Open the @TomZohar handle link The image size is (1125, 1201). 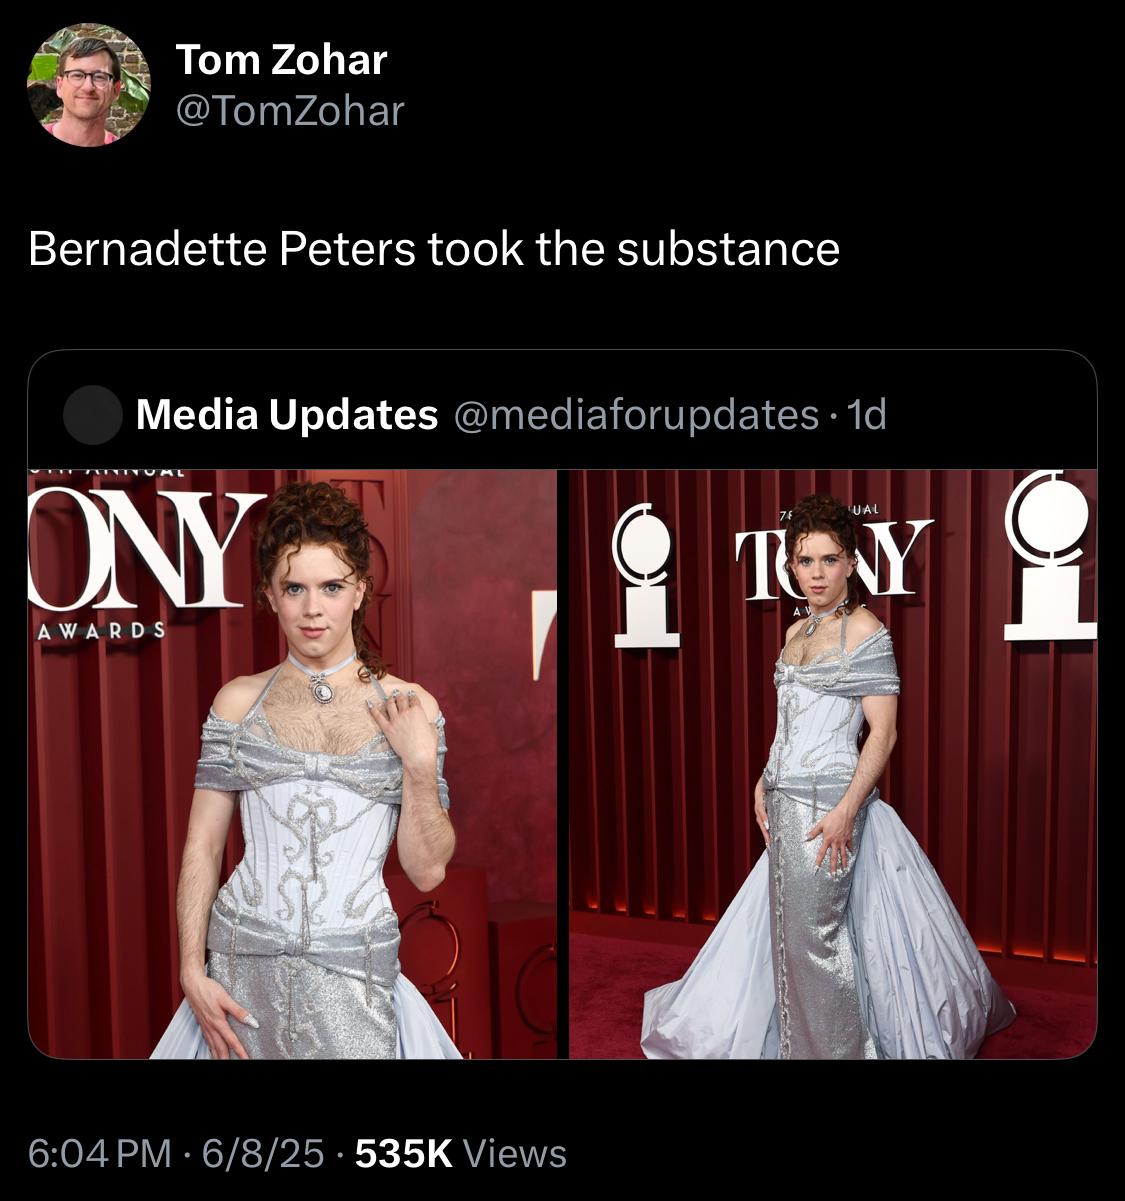(290, 111)
